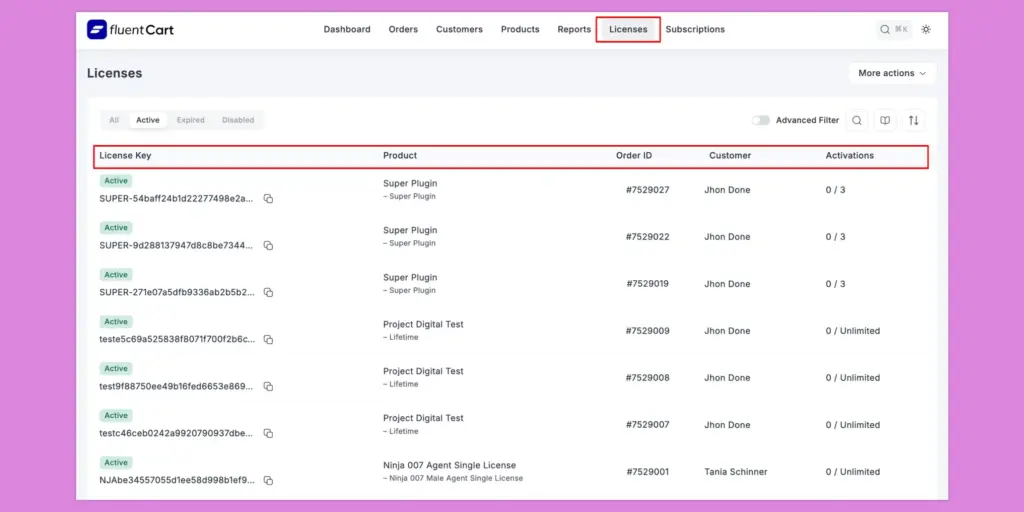Click the Activations column header
Image resolution: width=1024 pixels, height=512 pixels.
pyautogui.click(x=850, y=155)
